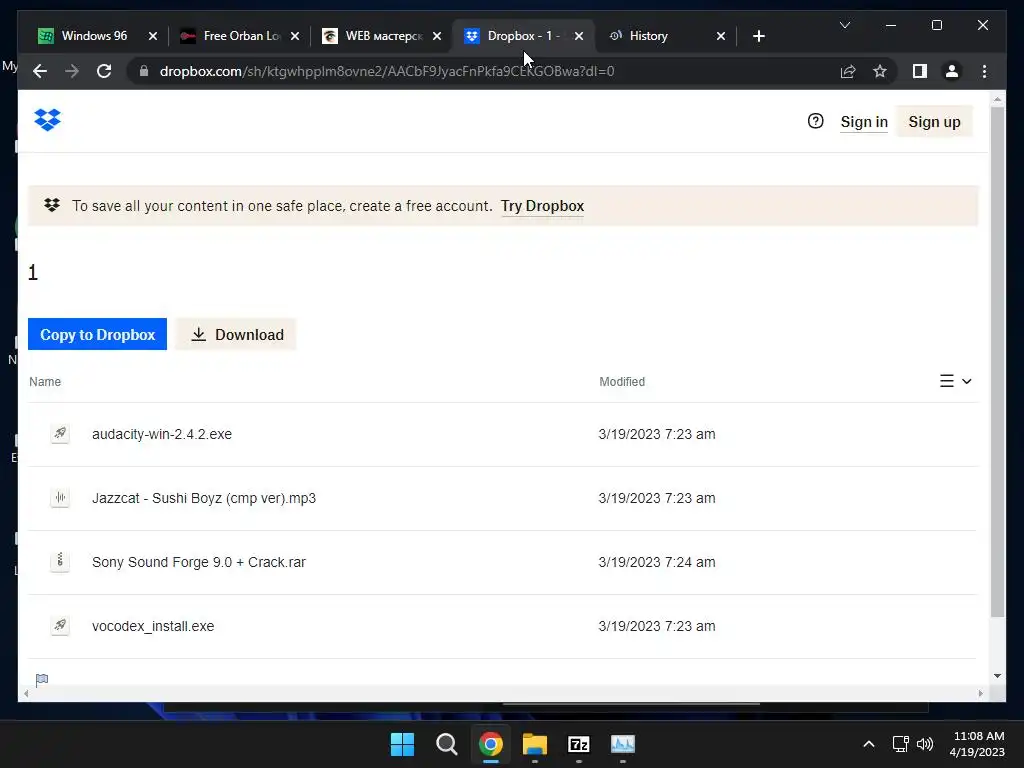The image size is (1024, 768).
Task: Sort by the Modified column header
Action: tap(622, 381)
